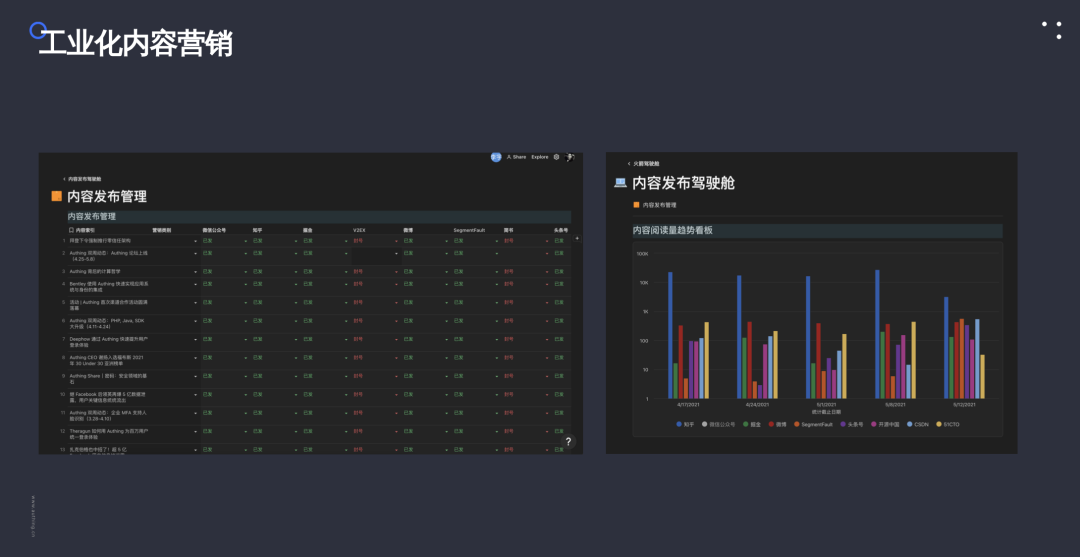Open 微信公众号 status dropdown in row 1

(x=224, y=241)
